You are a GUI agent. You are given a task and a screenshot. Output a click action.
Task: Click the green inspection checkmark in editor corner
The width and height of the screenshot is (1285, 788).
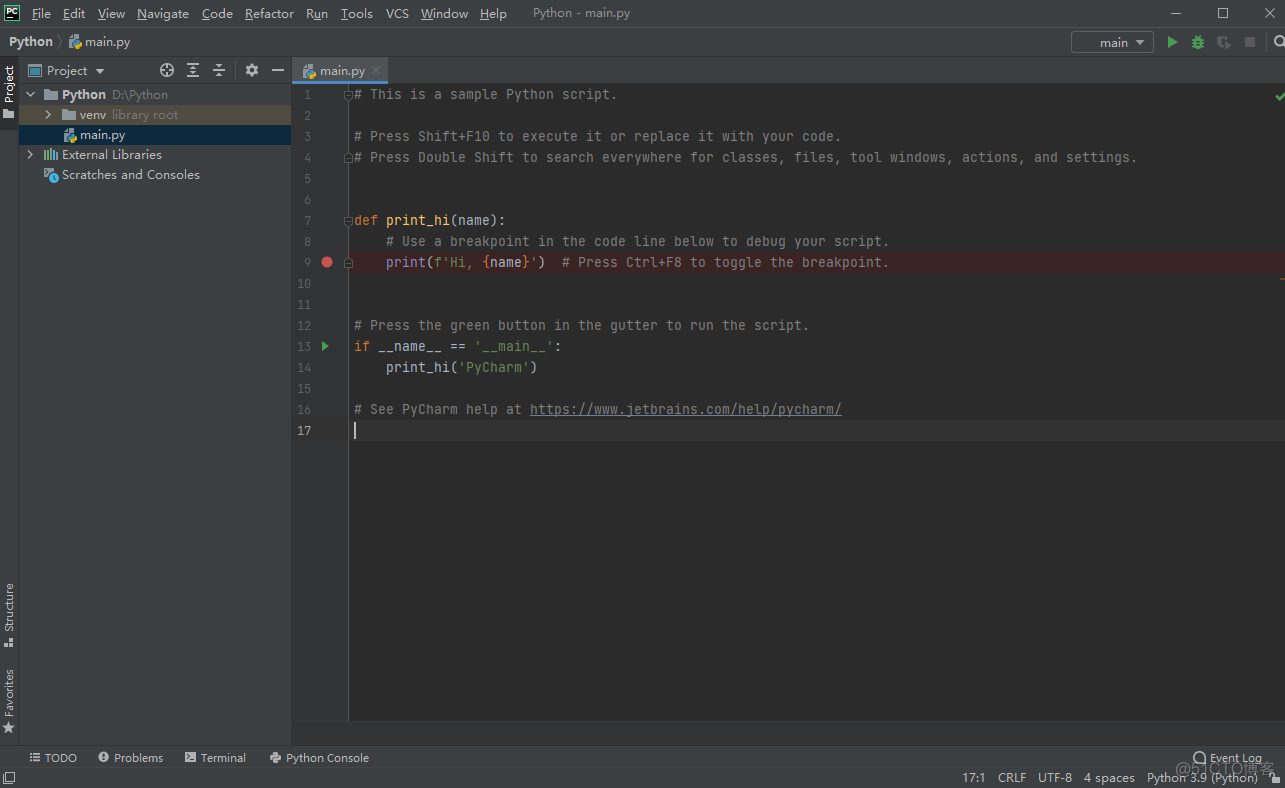(1279, 97)
